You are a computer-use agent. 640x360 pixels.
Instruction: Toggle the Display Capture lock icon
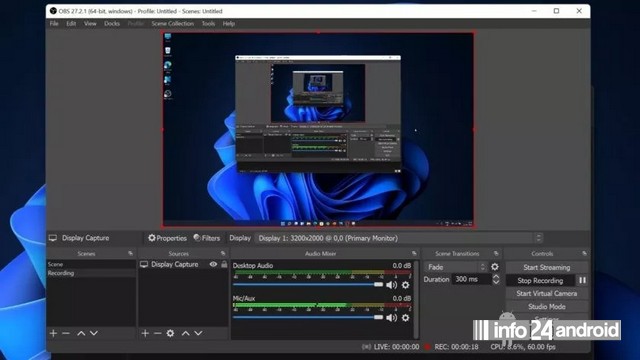click(224, 264)
